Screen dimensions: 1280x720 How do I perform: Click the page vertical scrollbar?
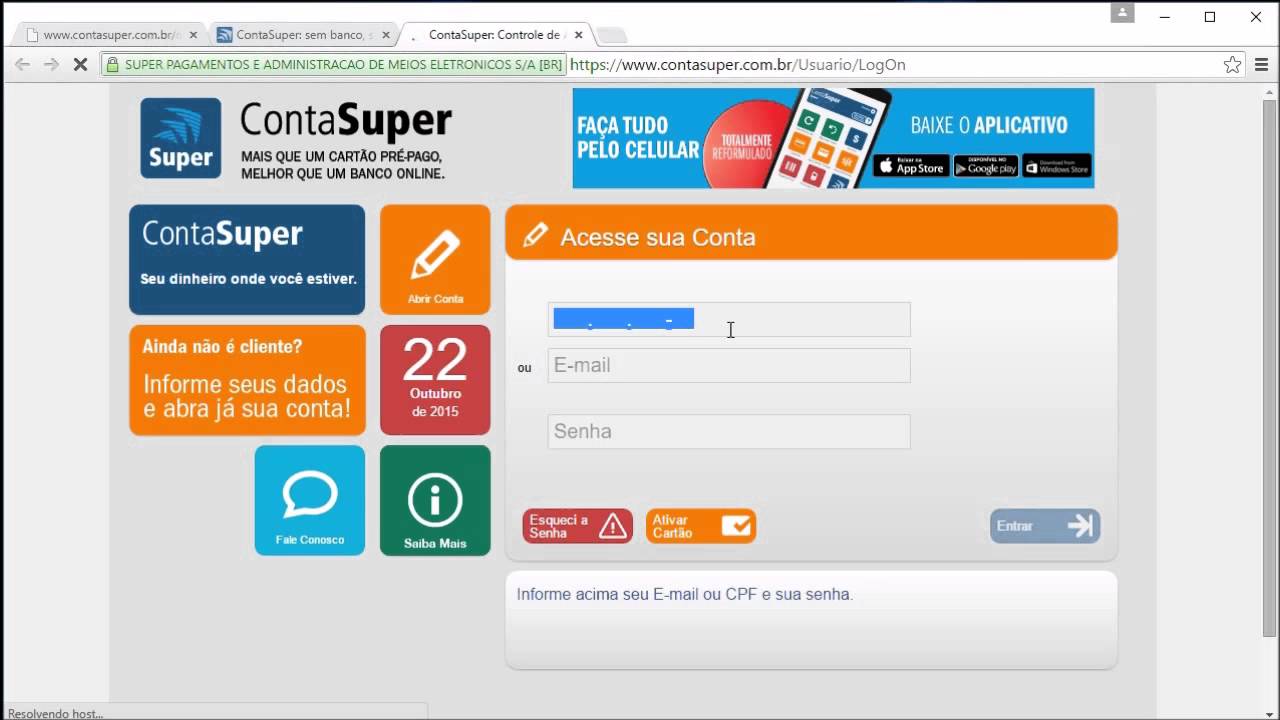click(1270, 368)
